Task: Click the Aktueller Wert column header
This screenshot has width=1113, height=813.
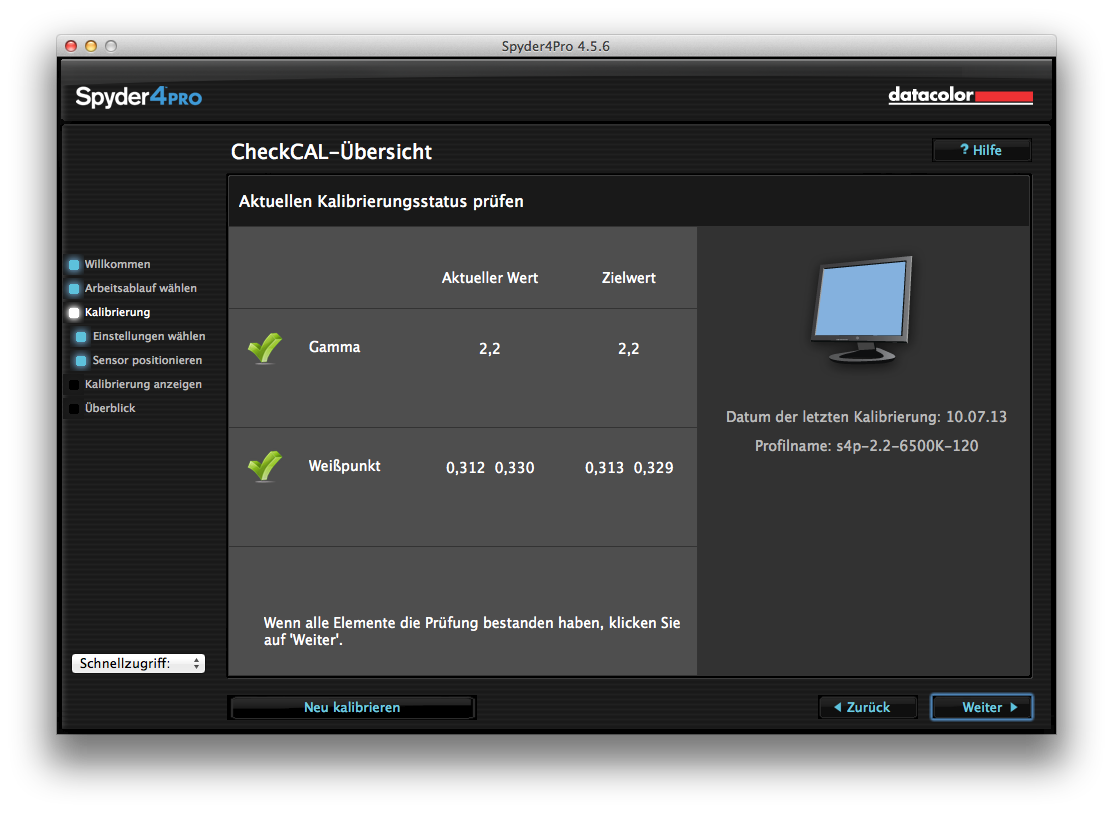Action: [x=490, y=278]
